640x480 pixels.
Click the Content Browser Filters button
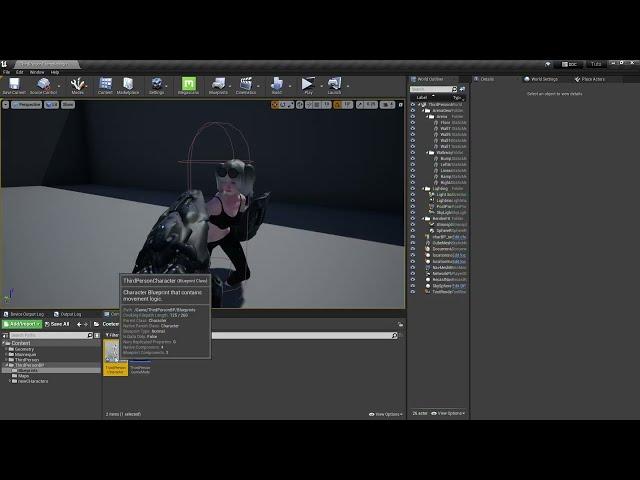112,335
